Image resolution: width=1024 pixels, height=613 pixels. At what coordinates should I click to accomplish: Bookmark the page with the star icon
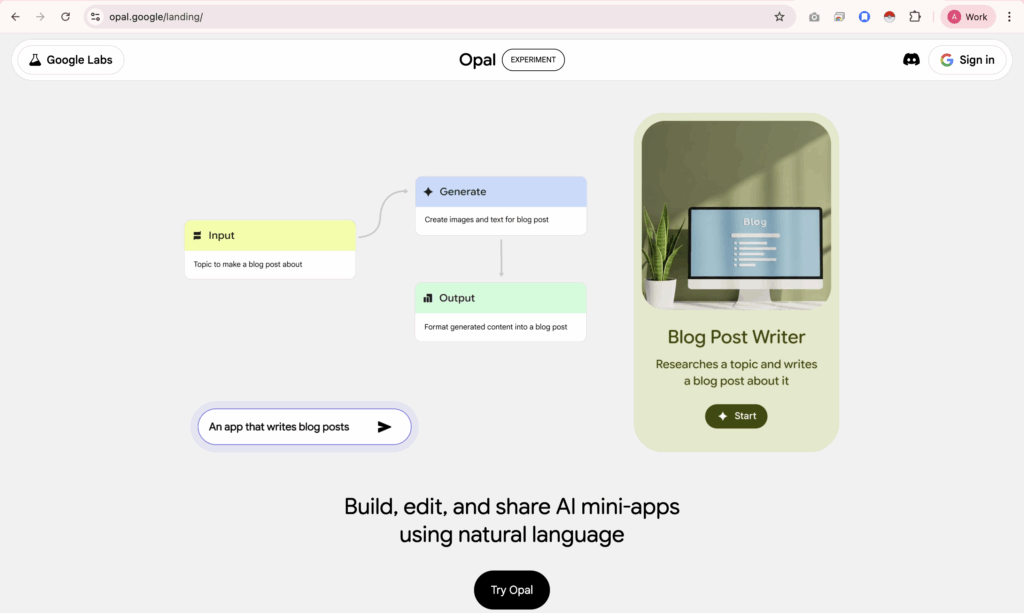click(779, 16)
